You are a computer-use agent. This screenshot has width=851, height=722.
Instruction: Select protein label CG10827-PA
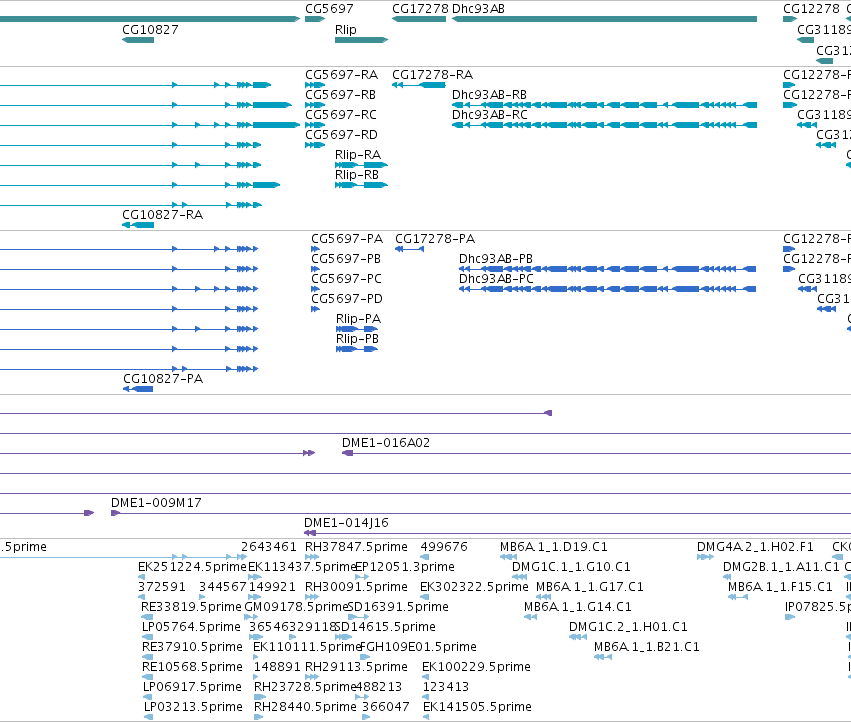pyautogui.click(x=163, y=378)
